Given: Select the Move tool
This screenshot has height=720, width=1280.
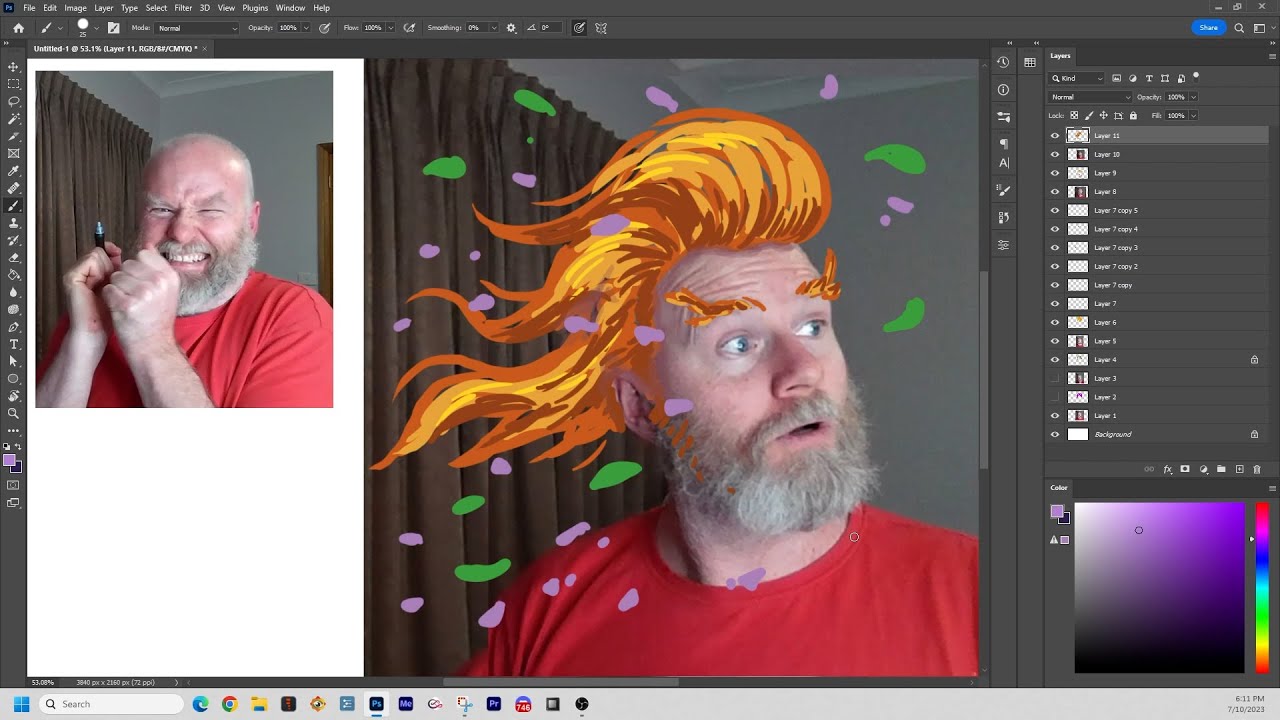Looking at the screenshot, I should coord(13,67).
